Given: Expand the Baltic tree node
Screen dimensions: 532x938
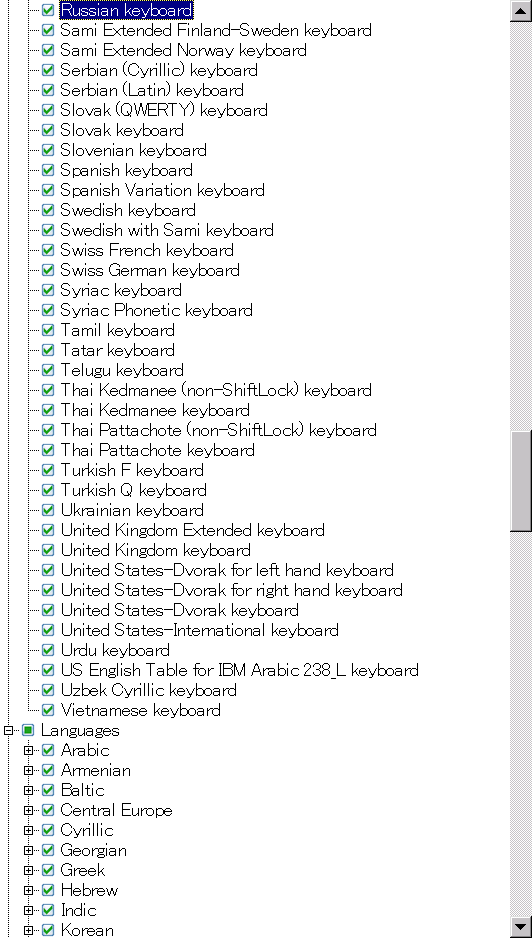Looking at the screenshot, I should (28, 790).
